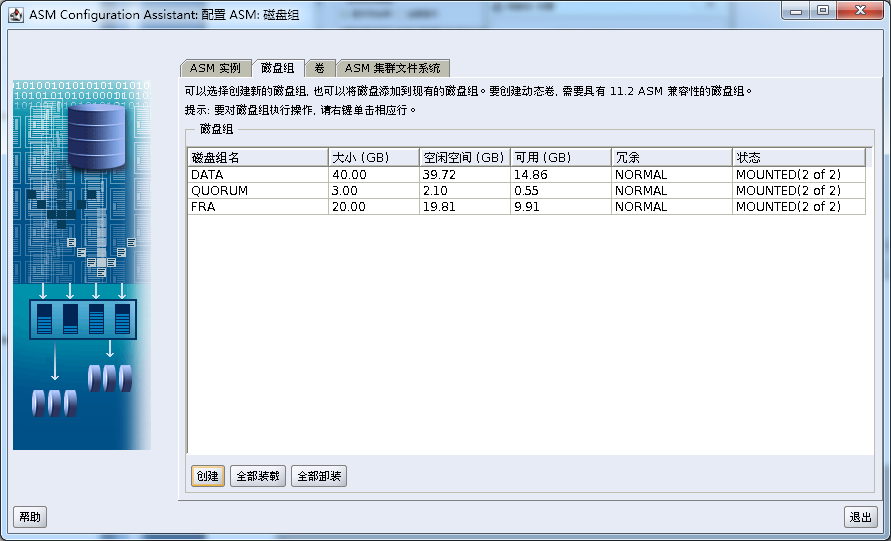891x541 pixels.
Task: Click the 退出 button
Action: click(860, 517)
